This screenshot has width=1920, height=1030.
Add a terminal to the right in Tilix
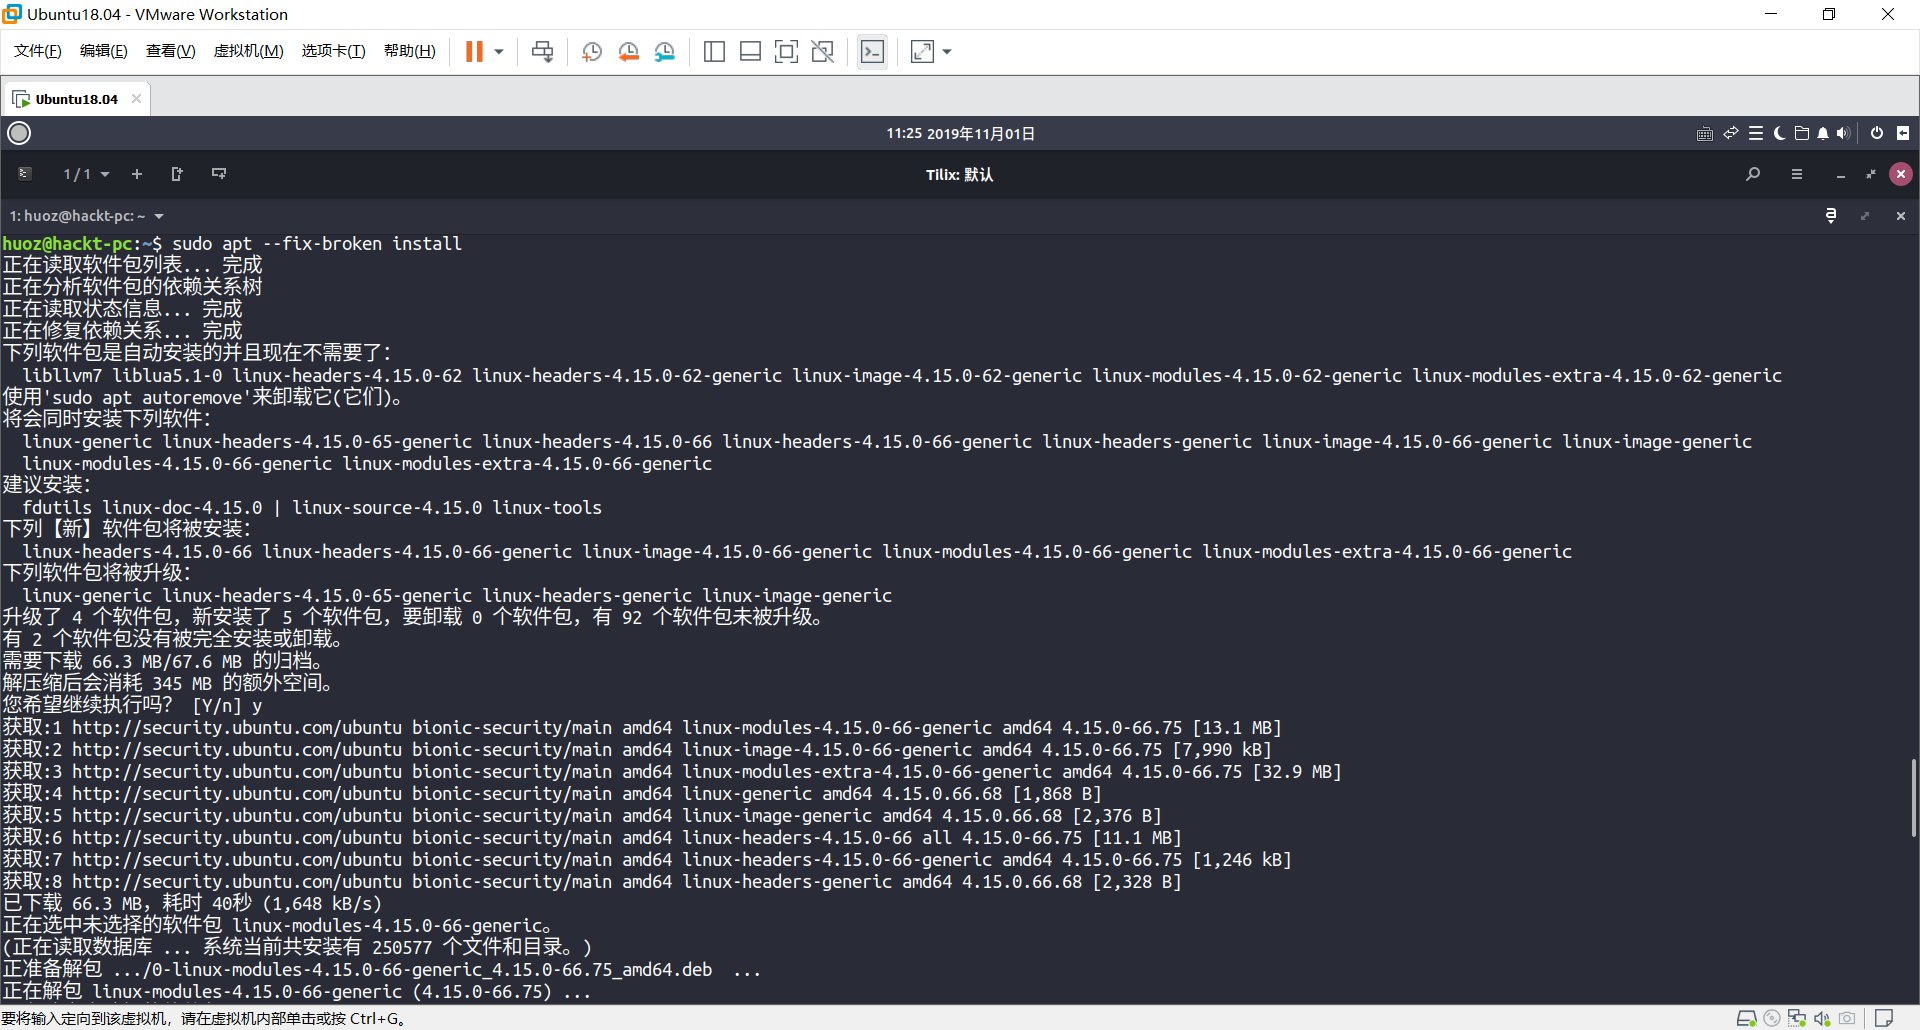coord(177,174)
